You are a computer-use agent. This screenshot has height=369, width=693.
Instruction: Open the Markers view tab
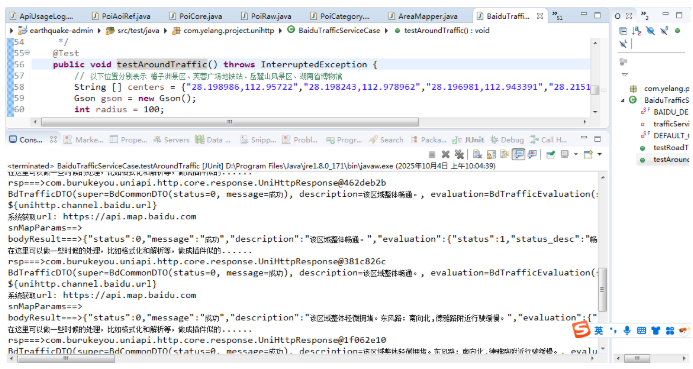(84, 140)
